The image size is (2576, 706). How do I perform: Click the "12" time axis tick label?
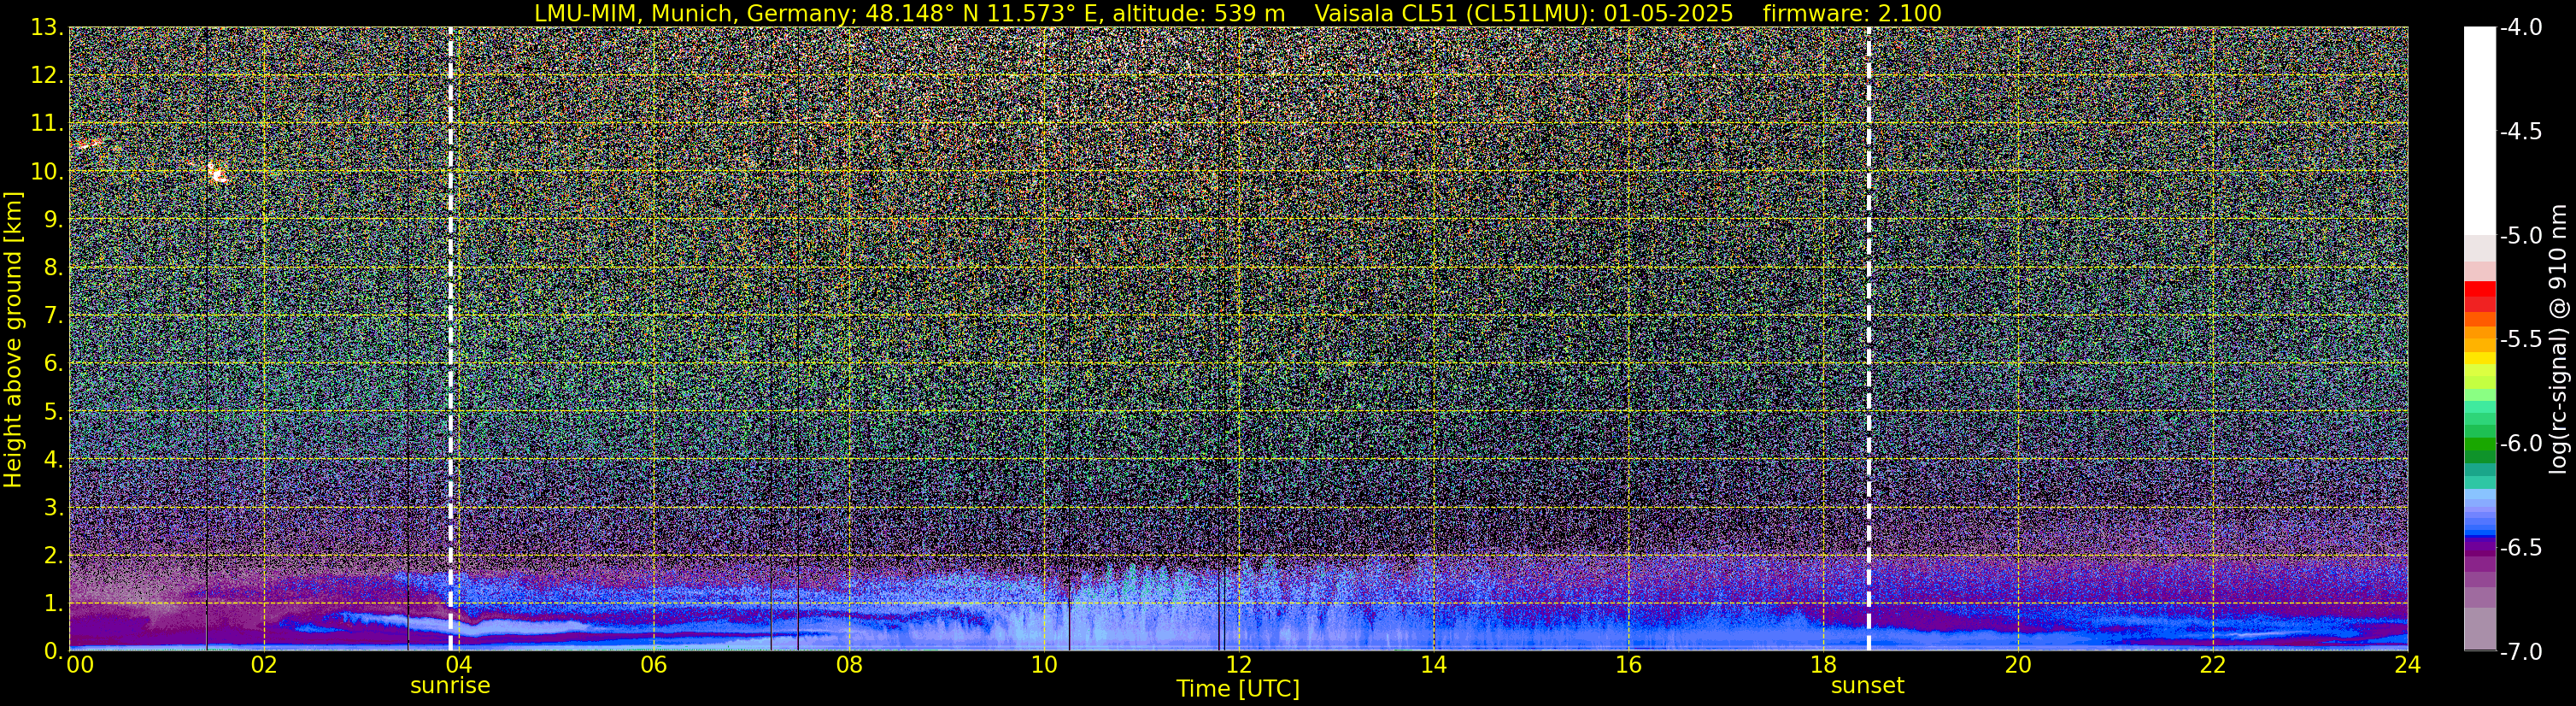pos(1238,665)
